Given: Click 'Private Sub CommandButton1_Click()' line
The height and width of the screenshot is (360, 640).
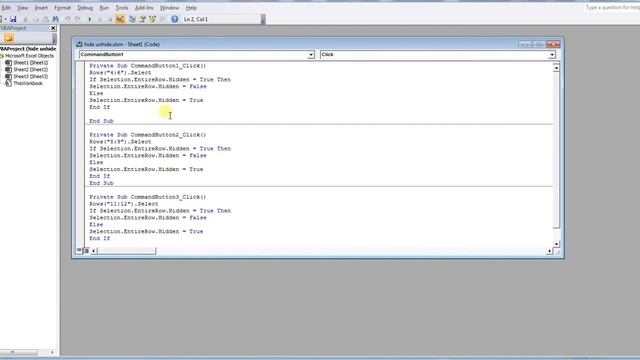Looking at the screenshot, I should click(x=148, y=66).
